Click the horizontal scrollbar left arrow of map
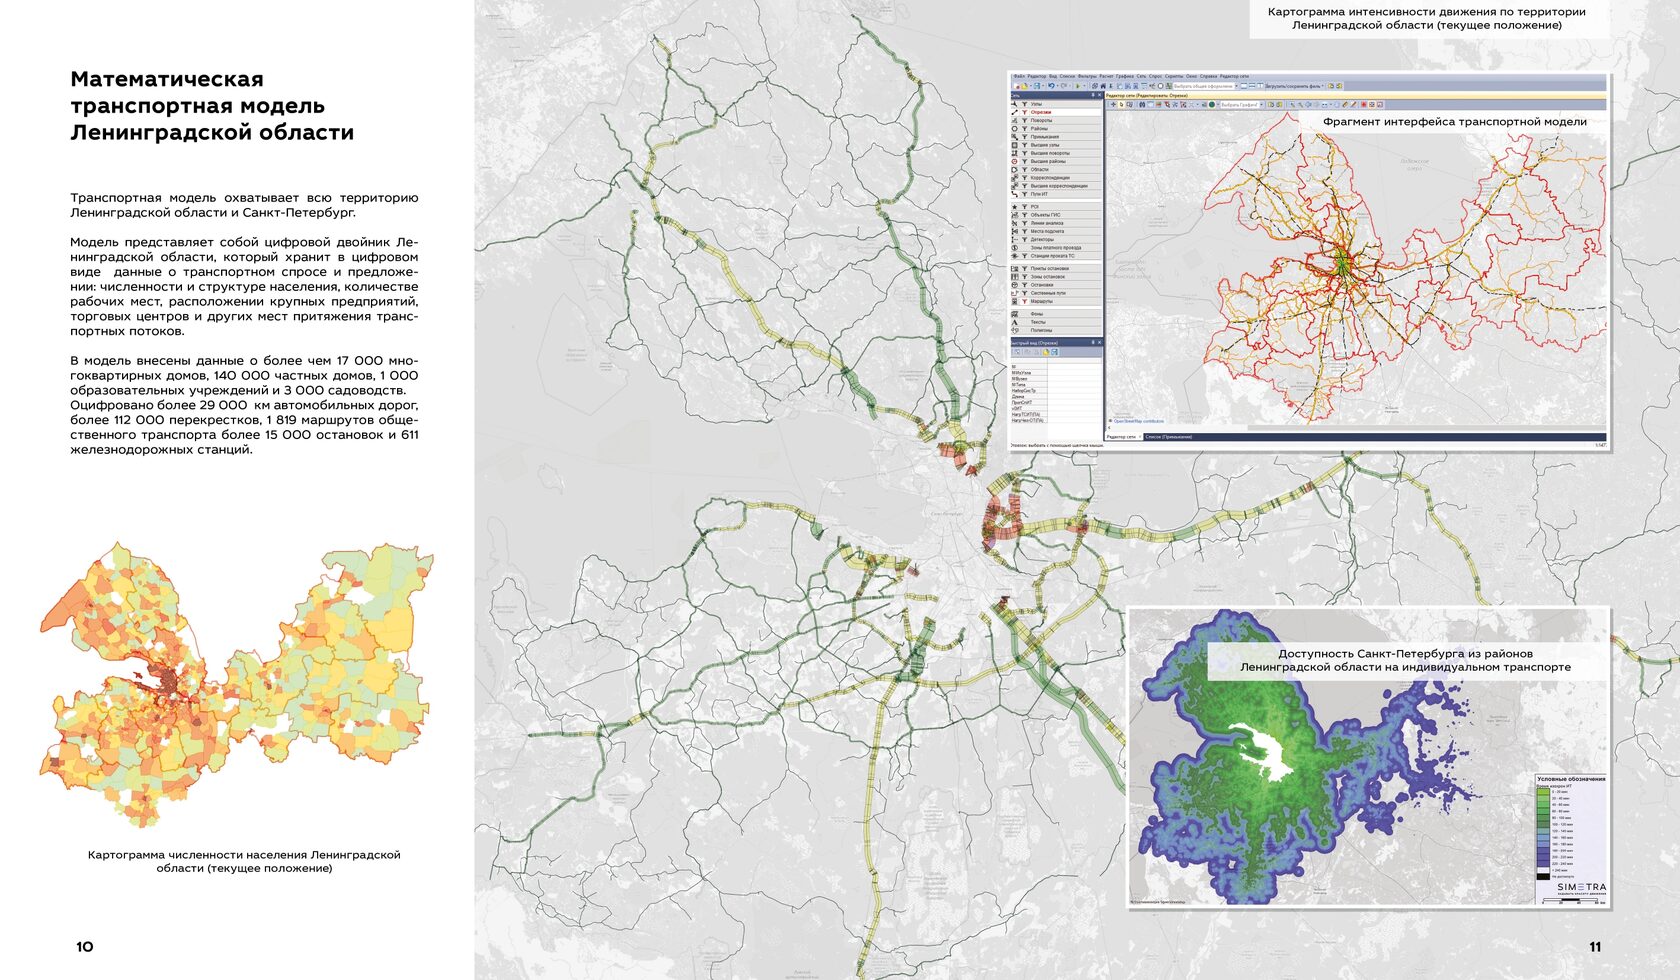The image size is (1680, 980). (x=1109, y=427)
